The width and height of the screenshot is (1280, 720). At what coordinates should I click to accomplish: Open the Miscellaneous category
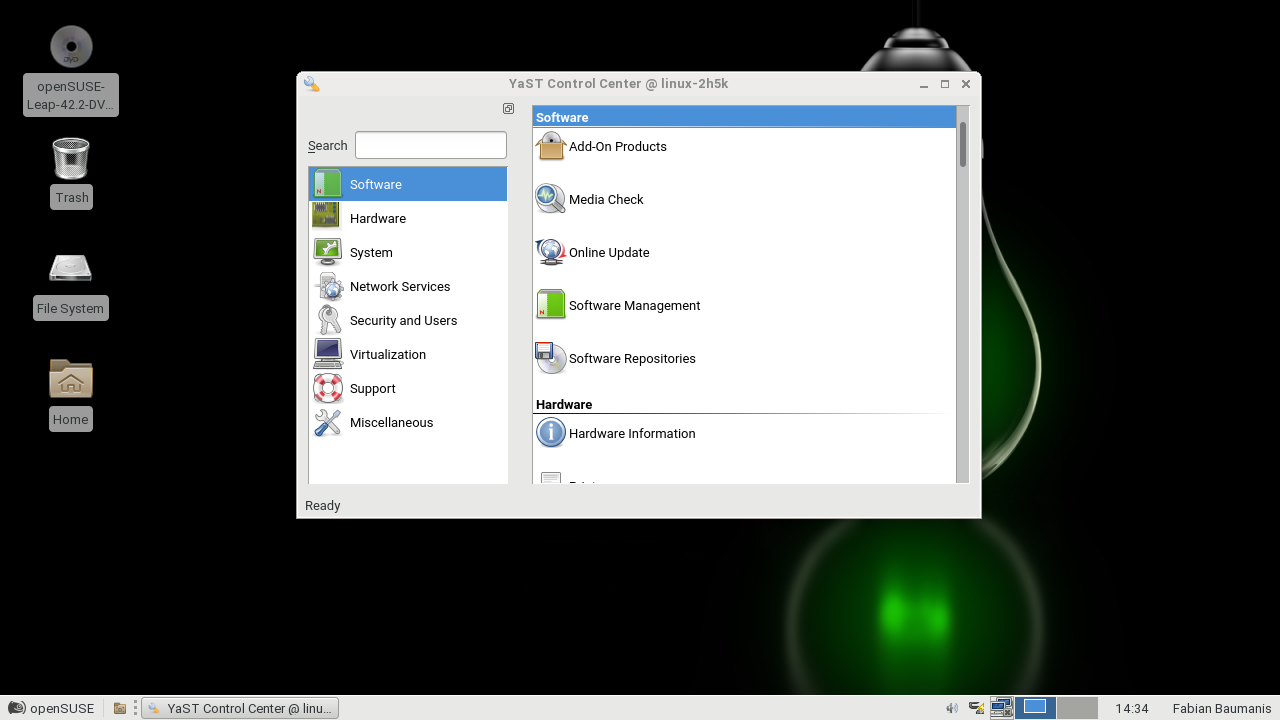pos(391,422)
